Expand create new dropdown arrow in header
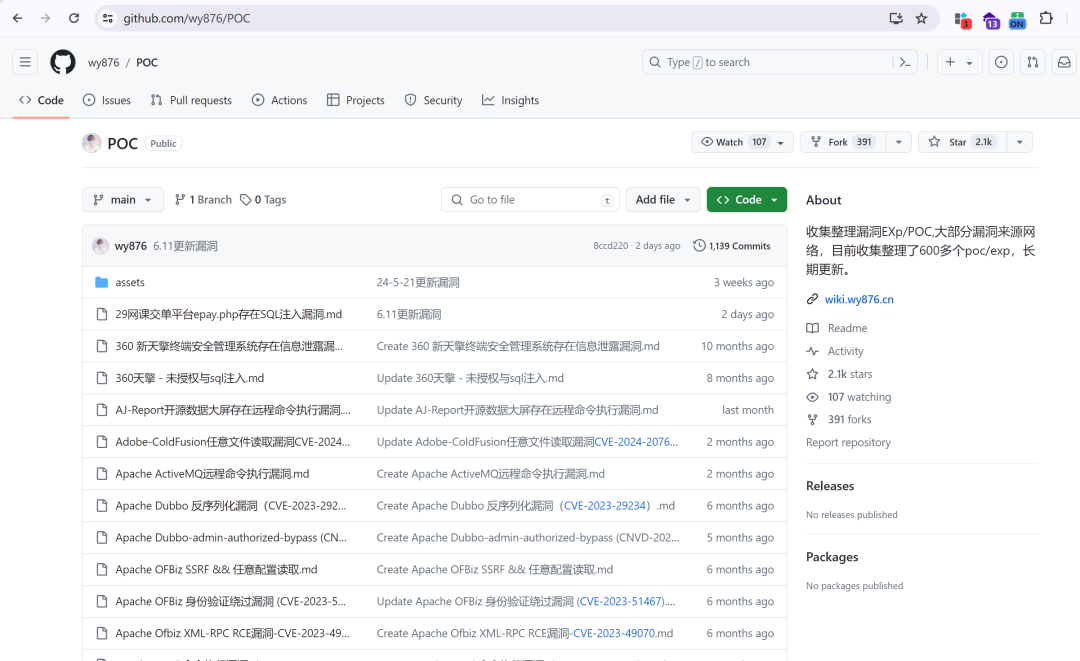Image resolution: width=1080 pixels, height=661 pixels. [969, 63]
